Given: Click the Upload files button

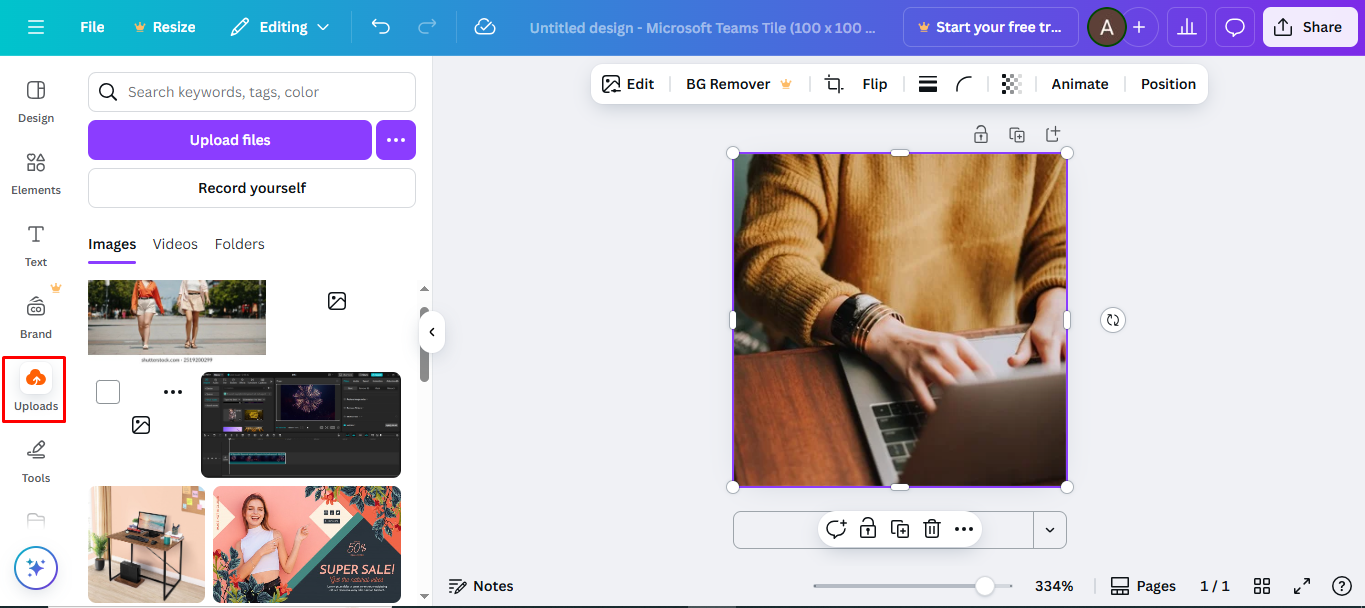Looking at the screenshot, I should (x=229, y=140).
